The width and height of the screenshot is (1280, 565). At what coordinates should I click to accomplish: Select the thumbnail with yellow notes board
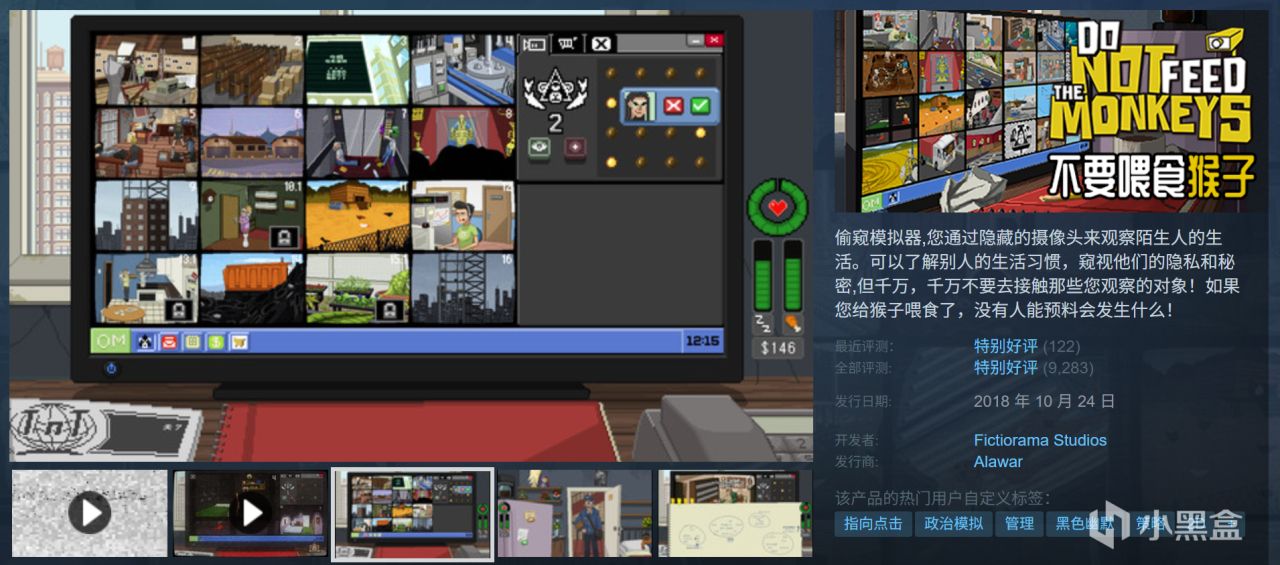pos(735,513)
